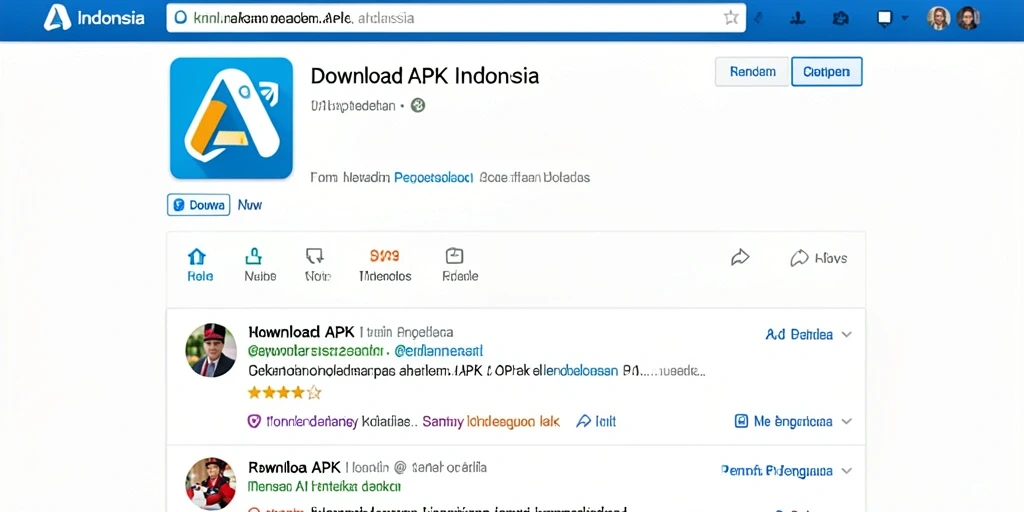The image size is (1024, 512).
Task: Expand the Pennft Pdengniaa dropdown
Action: (x=786, y=470)
